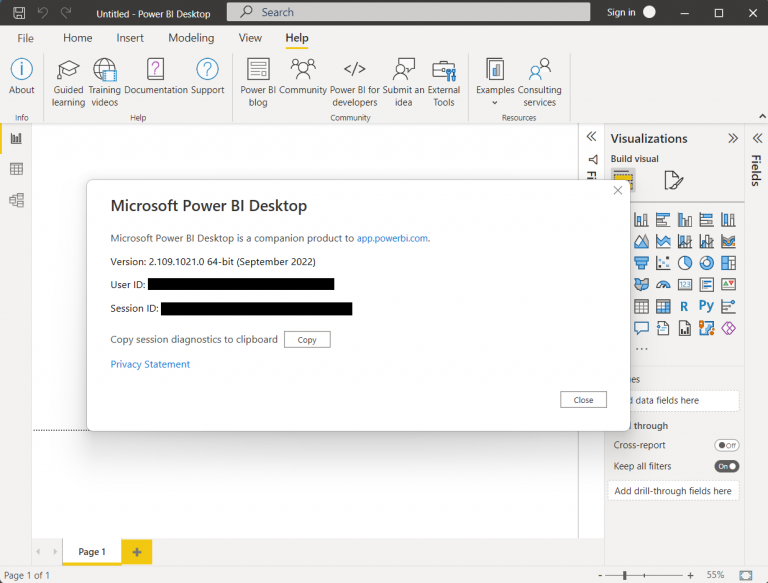Click the Copy session diagnostics button
This screenshot has height=583, width=768.
tap(307, 340)
